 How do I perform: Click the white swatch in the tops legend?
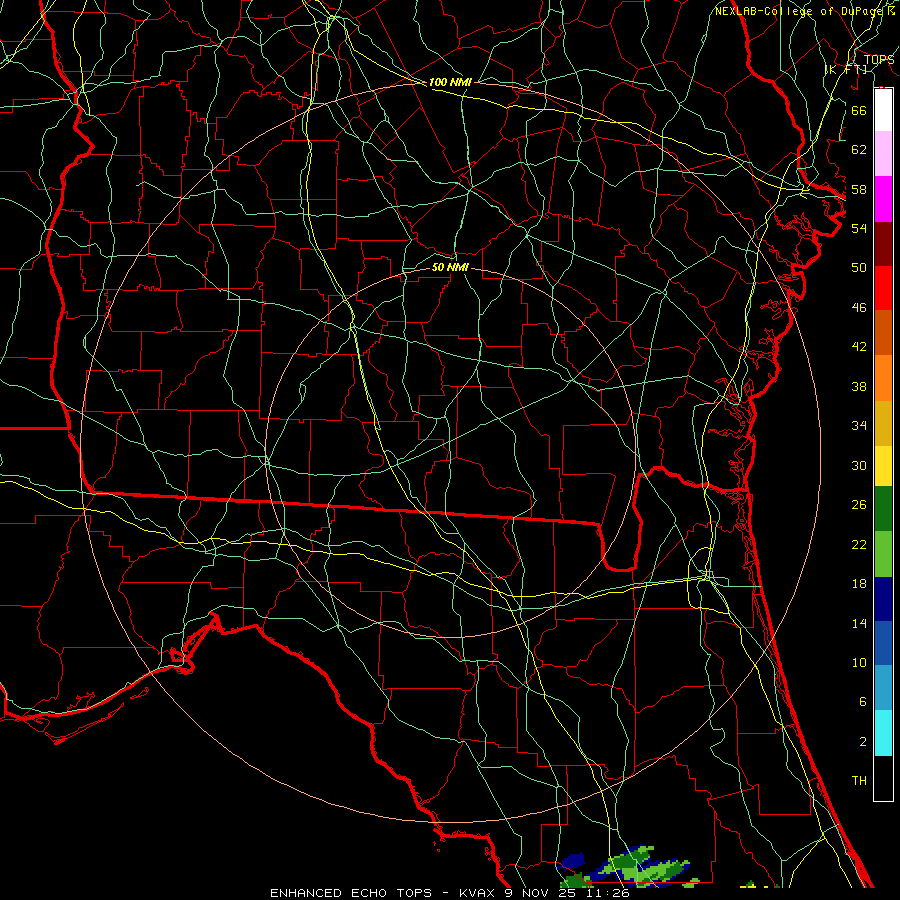point(883,110)
